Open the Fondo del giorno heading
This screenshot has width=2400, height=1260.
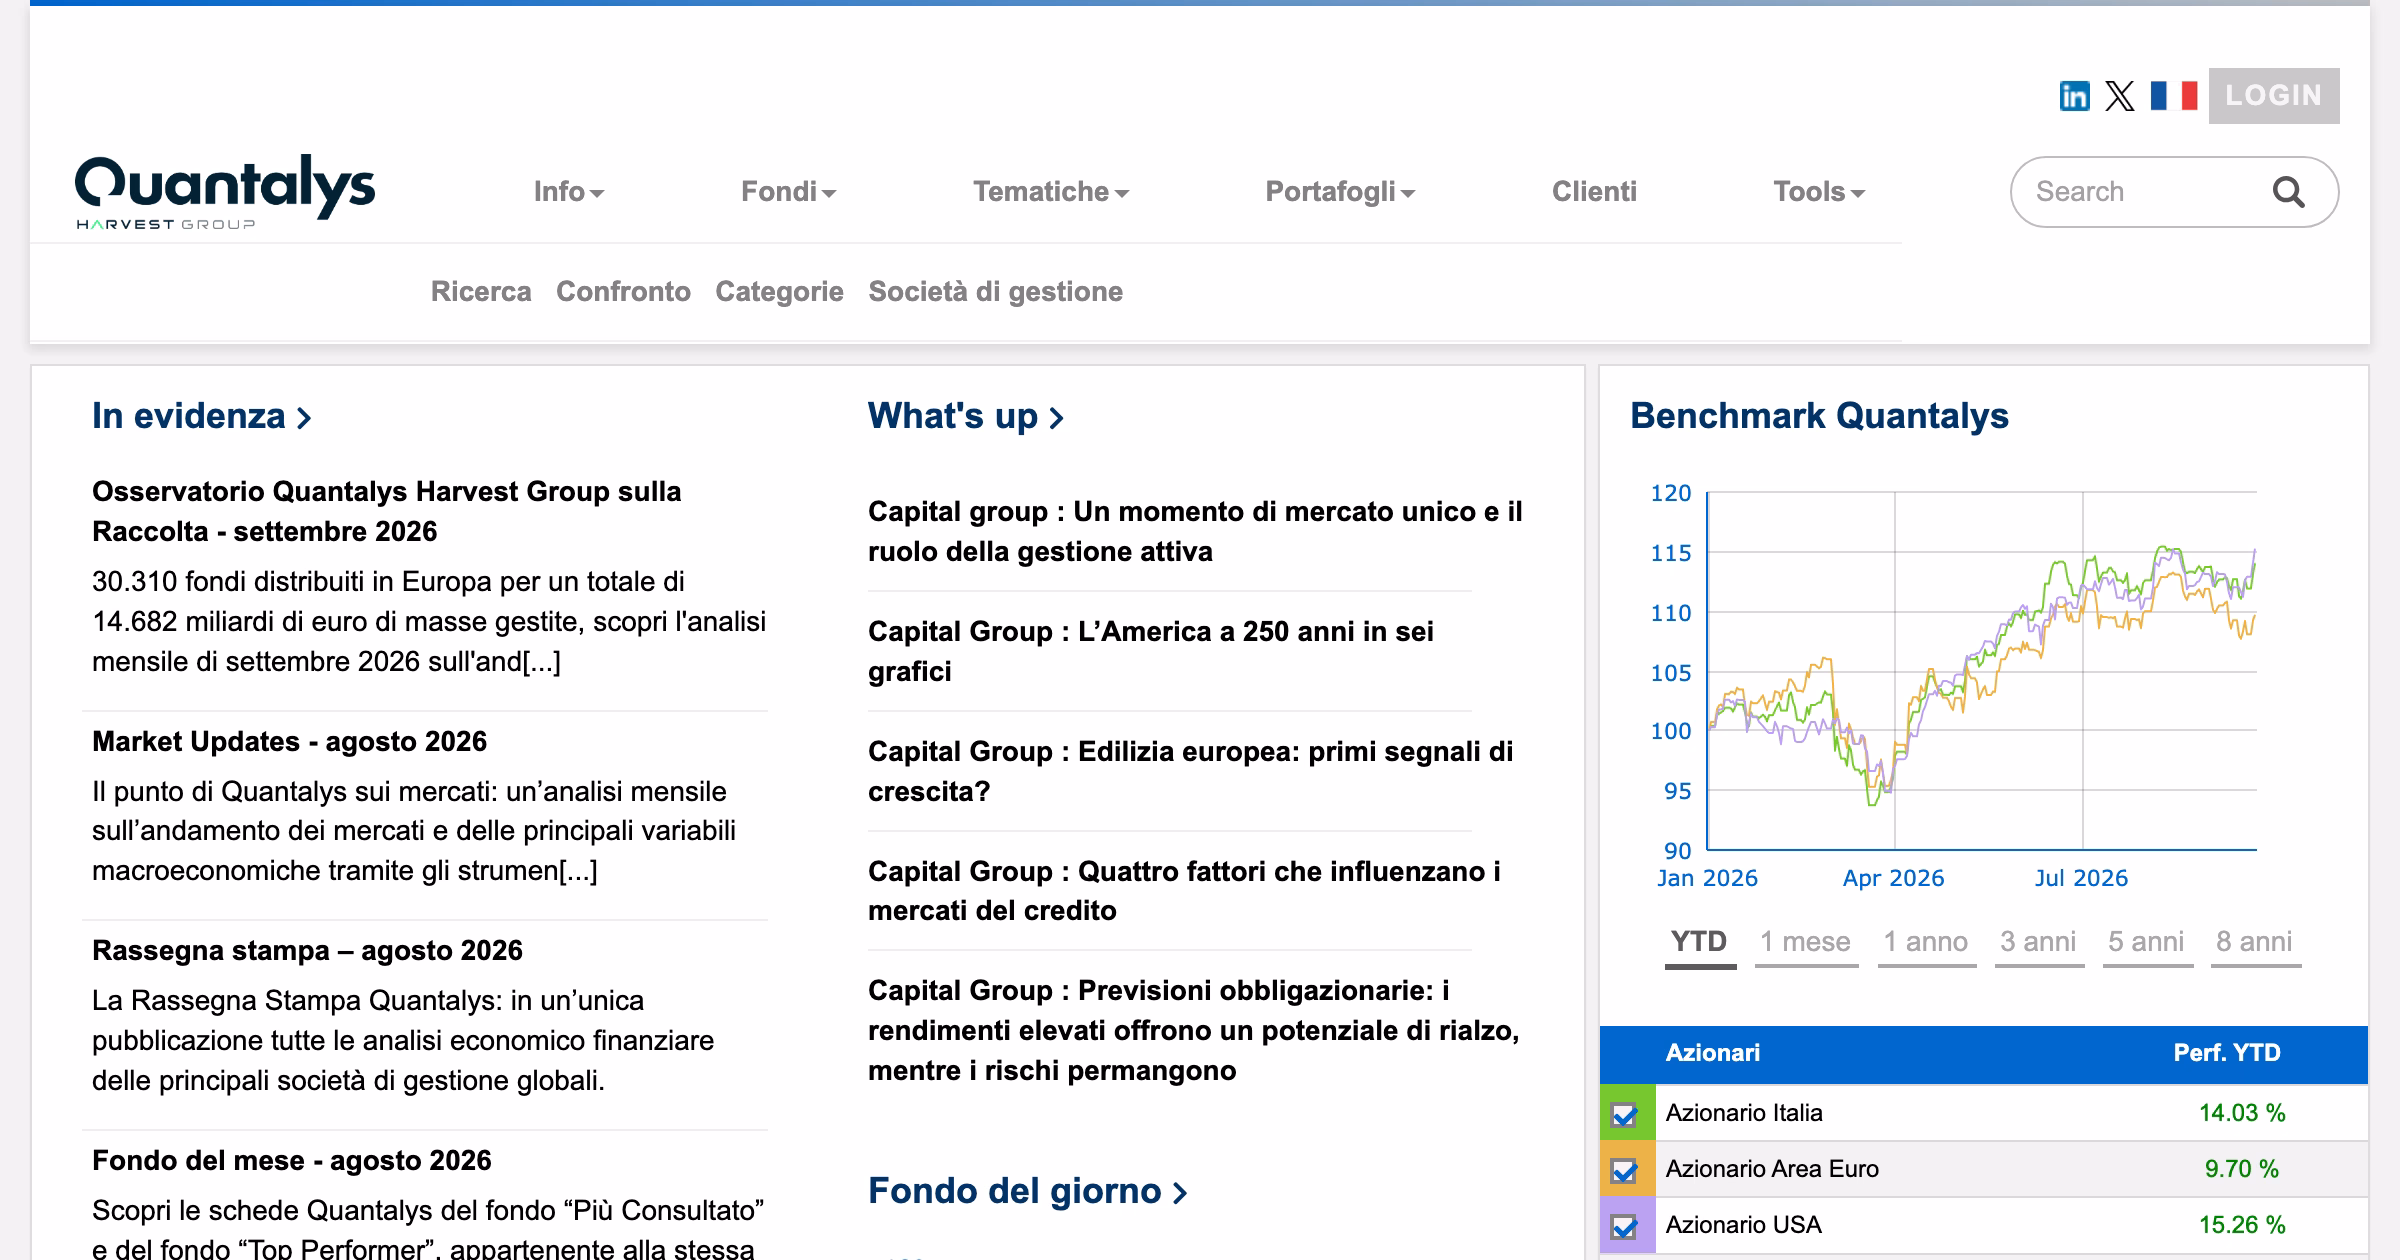[1027, 1191]
